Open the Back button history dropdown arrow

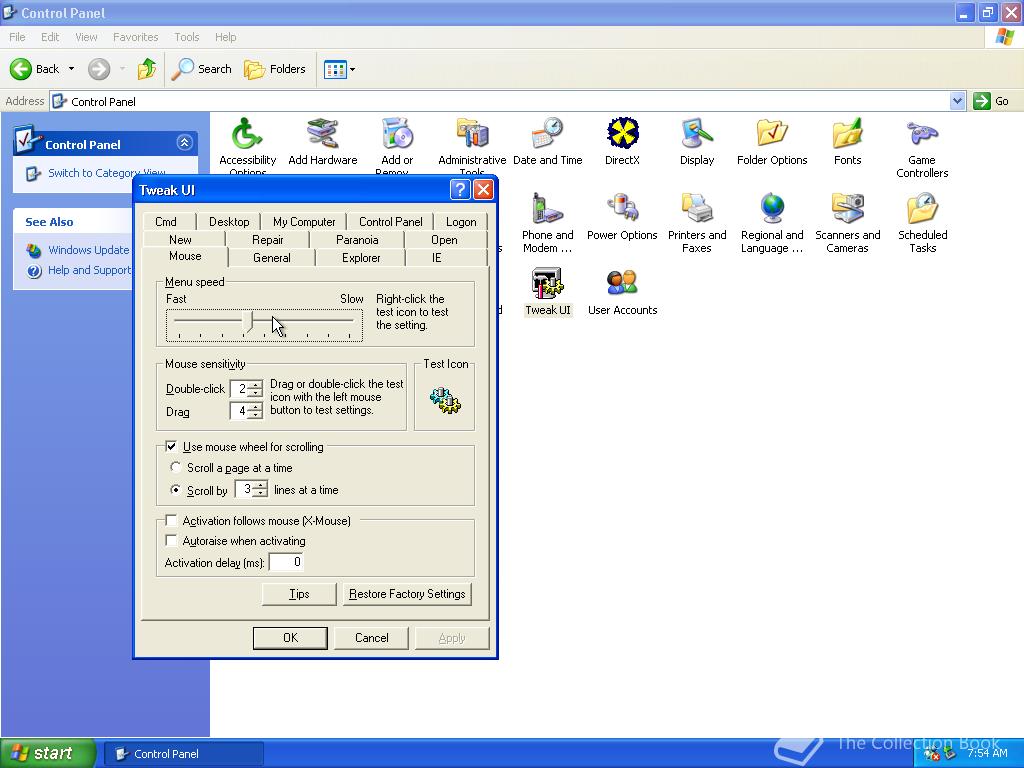pyautogui.click(x=71, y=69)
